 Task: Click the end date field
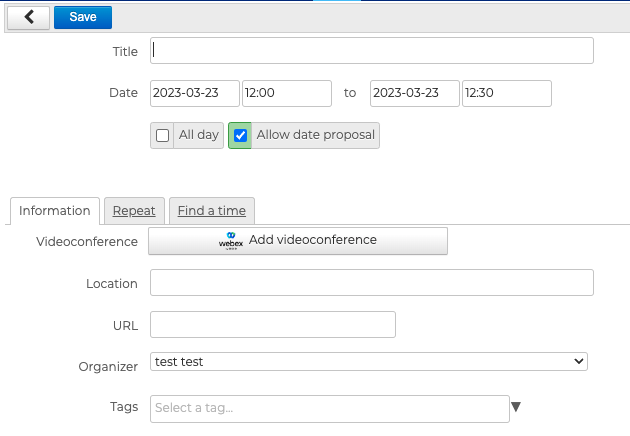point(414,93)
